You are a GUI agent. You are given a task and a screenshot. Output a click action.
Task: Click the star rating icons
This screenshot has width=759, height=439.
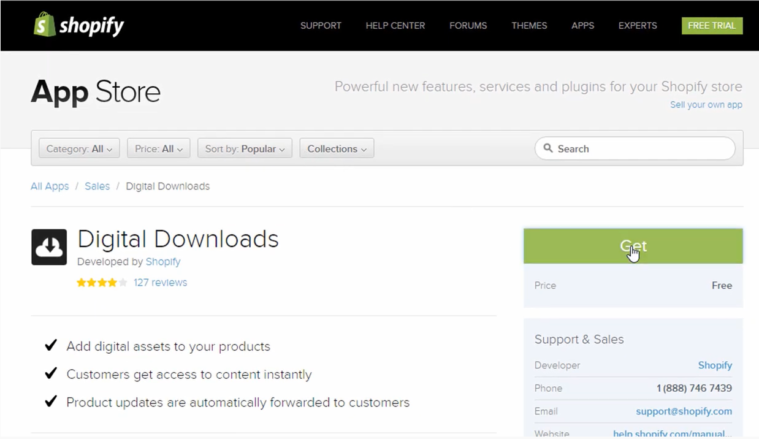(x=102, y=283)
